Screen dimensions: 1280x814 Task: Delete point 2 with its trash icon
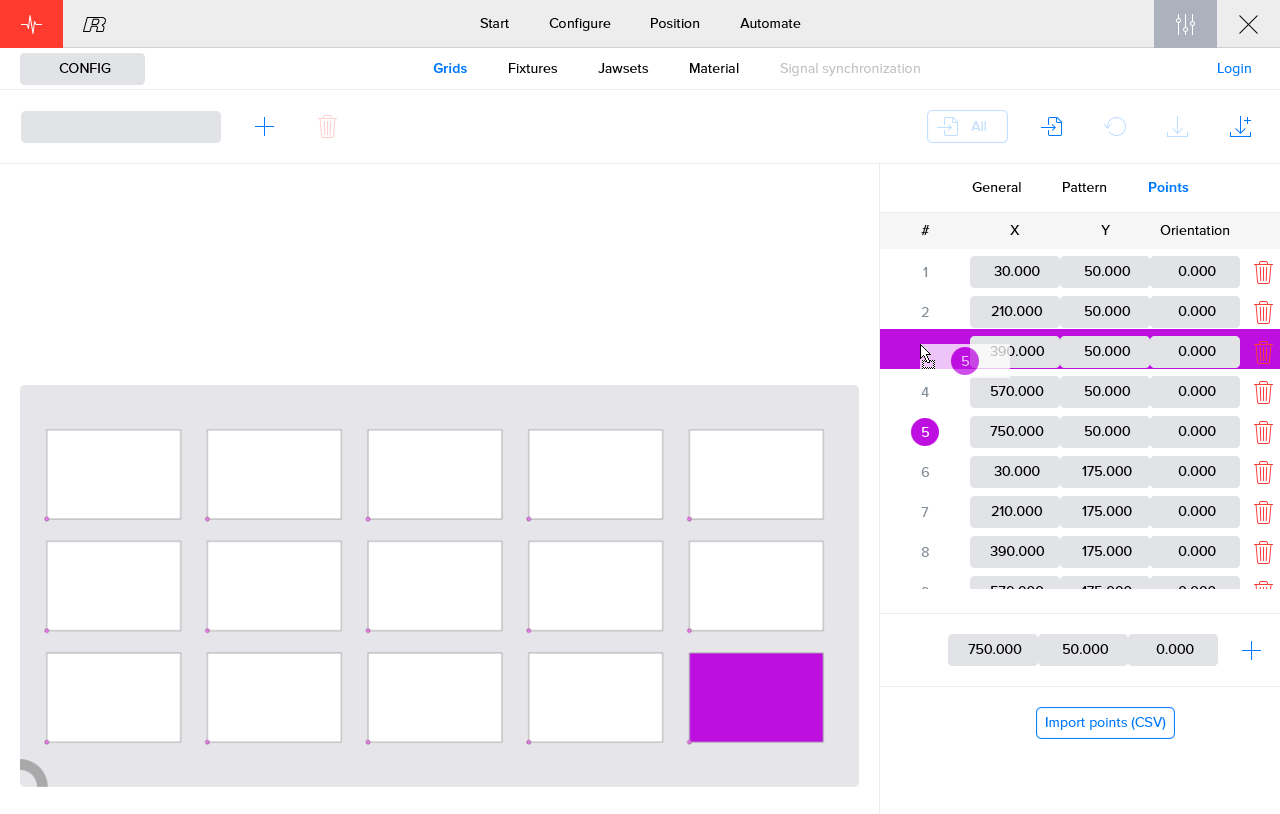[1263, 312]
